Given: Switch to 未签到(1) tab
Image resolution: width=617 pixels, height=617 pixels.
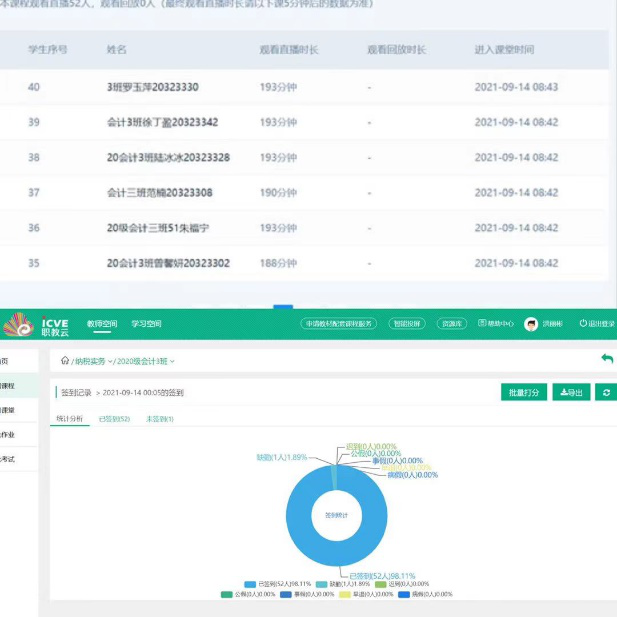Looking at the screenshot, I should point(159,419).
